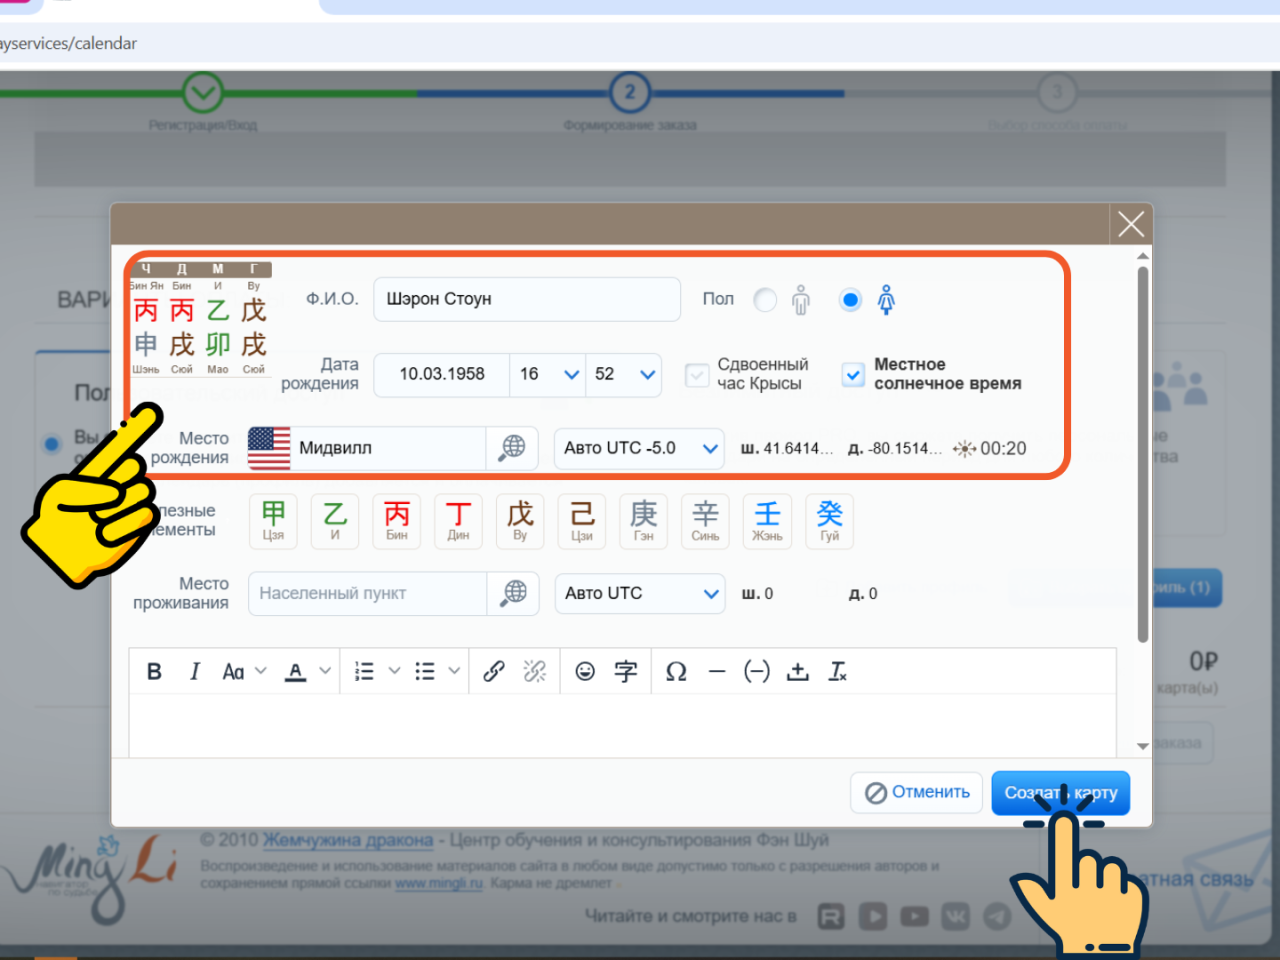Open the globe picker next to Мидвилл

pos(512,448)
